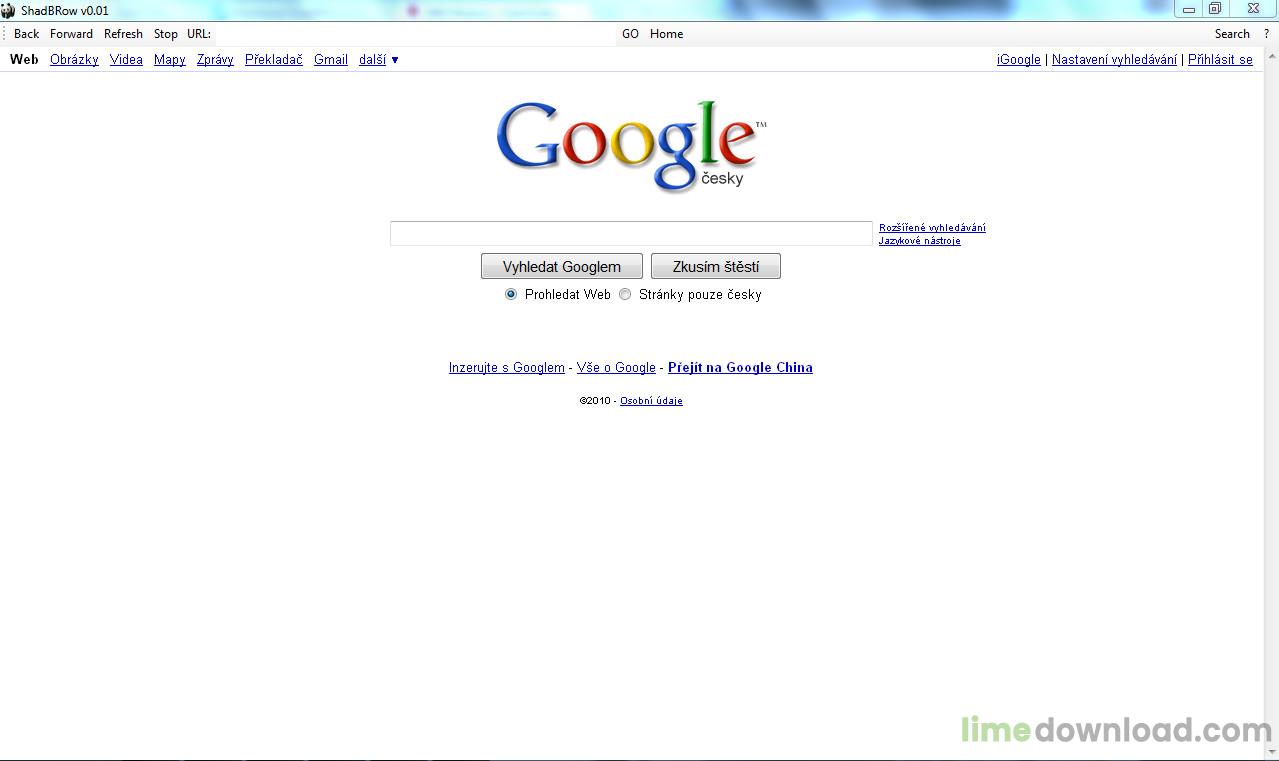Maximize the ShadBRow window
Screen dimensions: 1279x761
click(1215, 9)
